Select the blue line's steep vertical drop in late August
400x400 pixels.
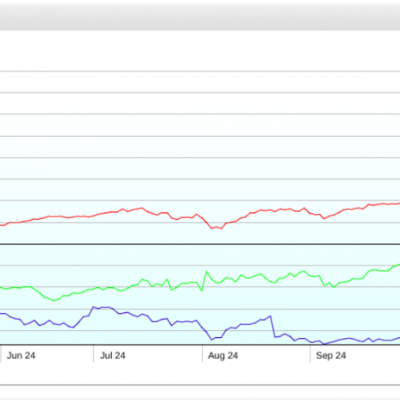pos(272,327)
